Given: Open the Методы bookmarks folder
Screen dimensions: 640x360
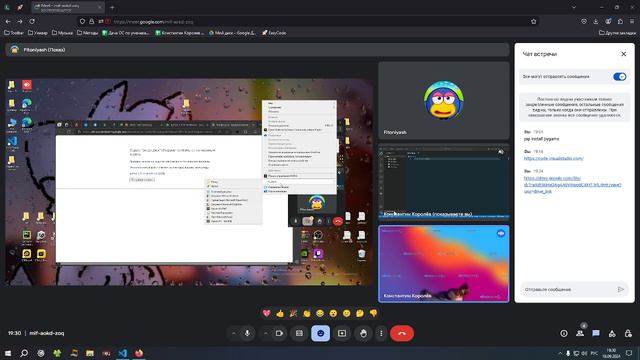Looking at the screenshot, I should pos(87,33).
